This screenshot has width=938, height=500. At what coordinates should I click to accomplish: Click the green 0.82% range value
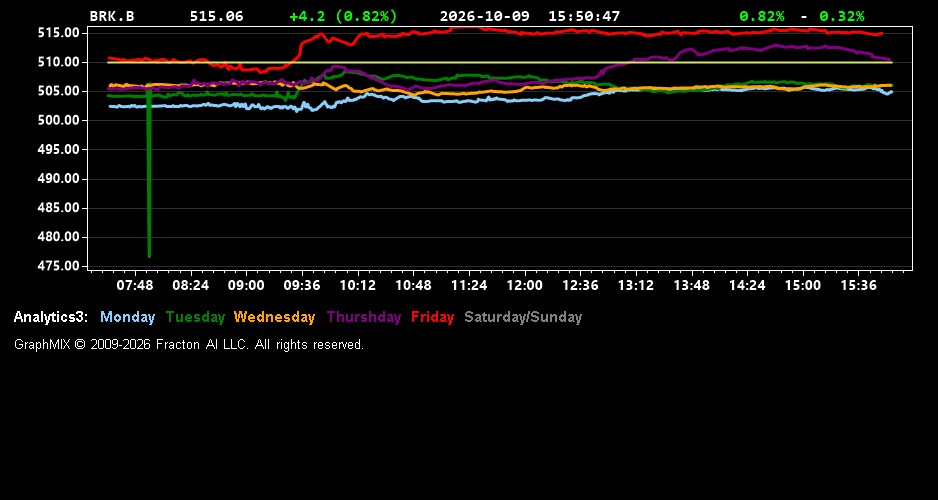[x=762, y=16]
